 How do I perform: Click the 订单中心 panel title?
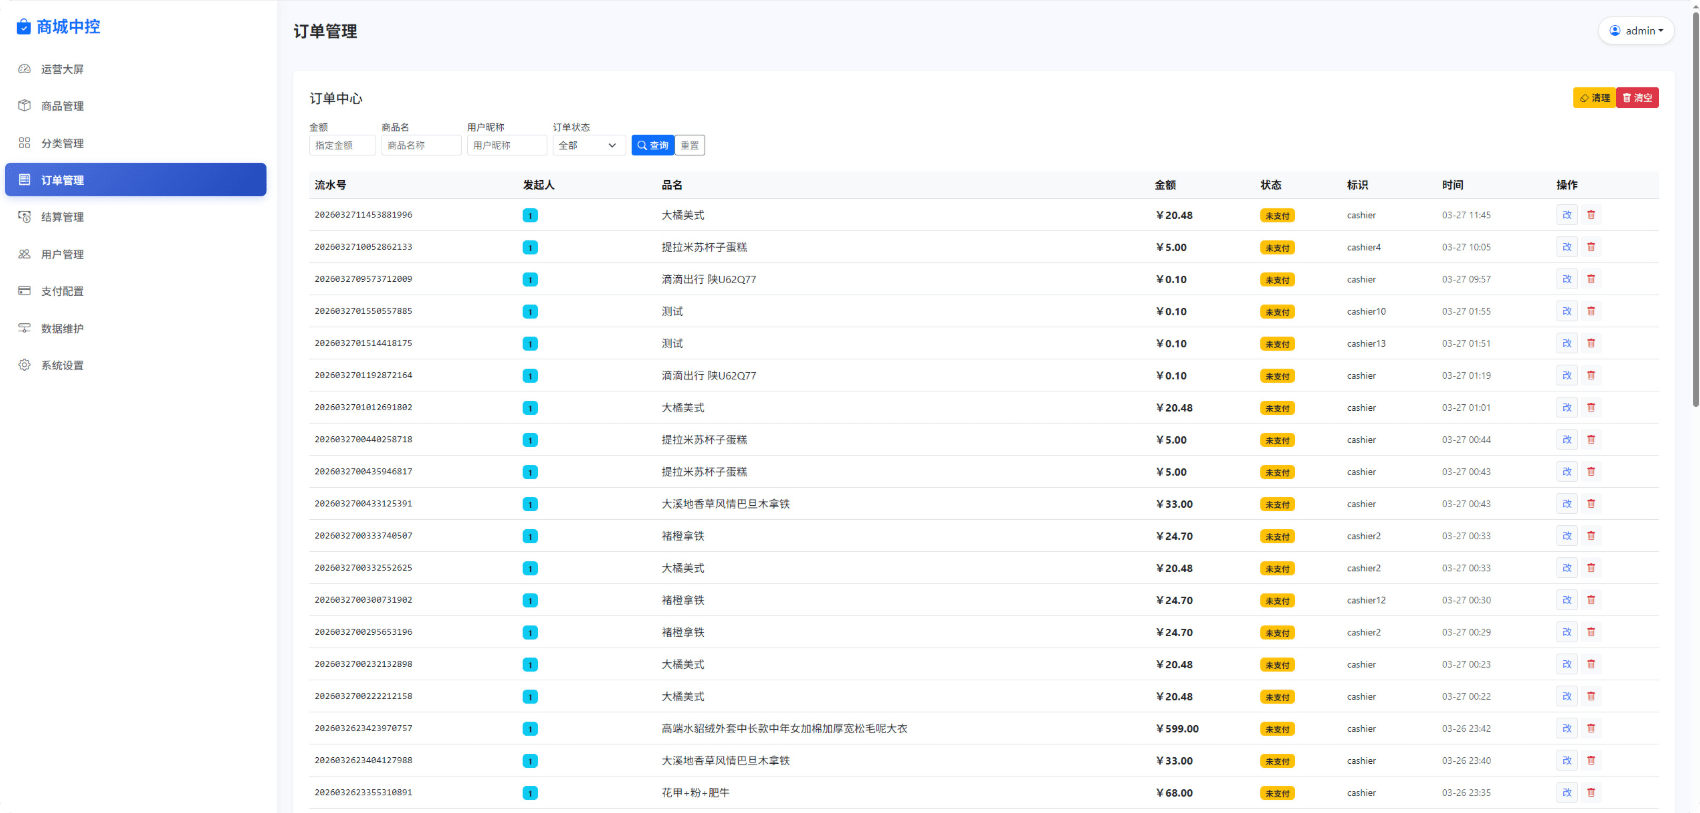point(336,98)
